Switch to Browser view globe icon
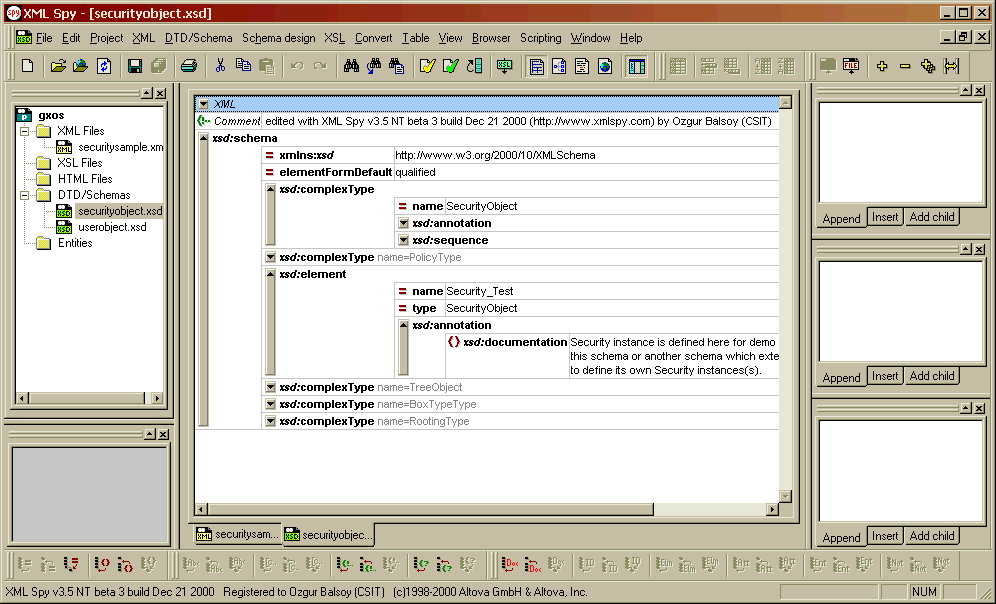 pyautogui.click(x=605, y=66)
